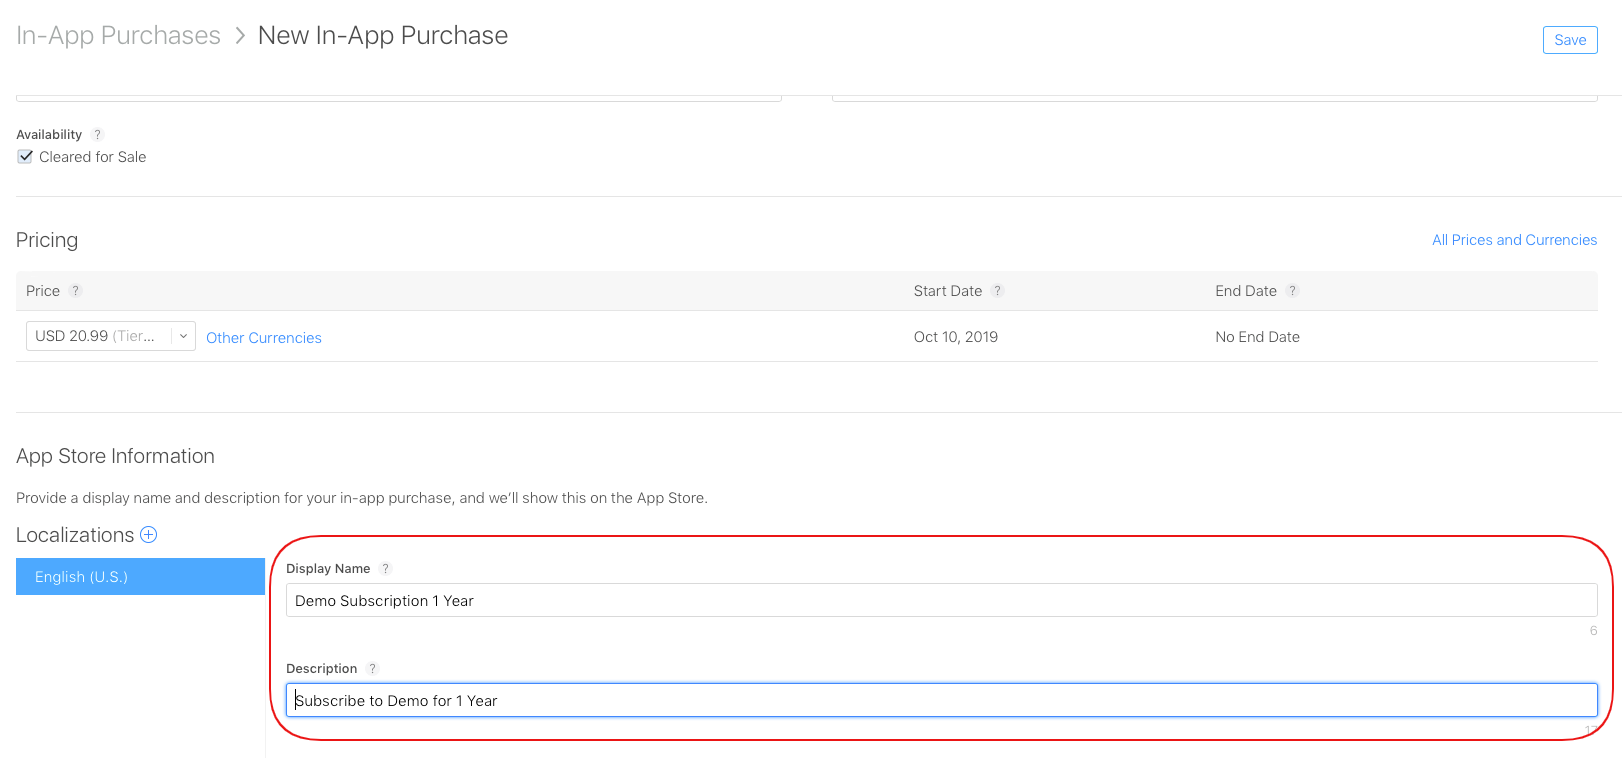Viewport: 1622px width, 767px height.
Task: Click into the Description text field
Action: click(x=940, y=701)
